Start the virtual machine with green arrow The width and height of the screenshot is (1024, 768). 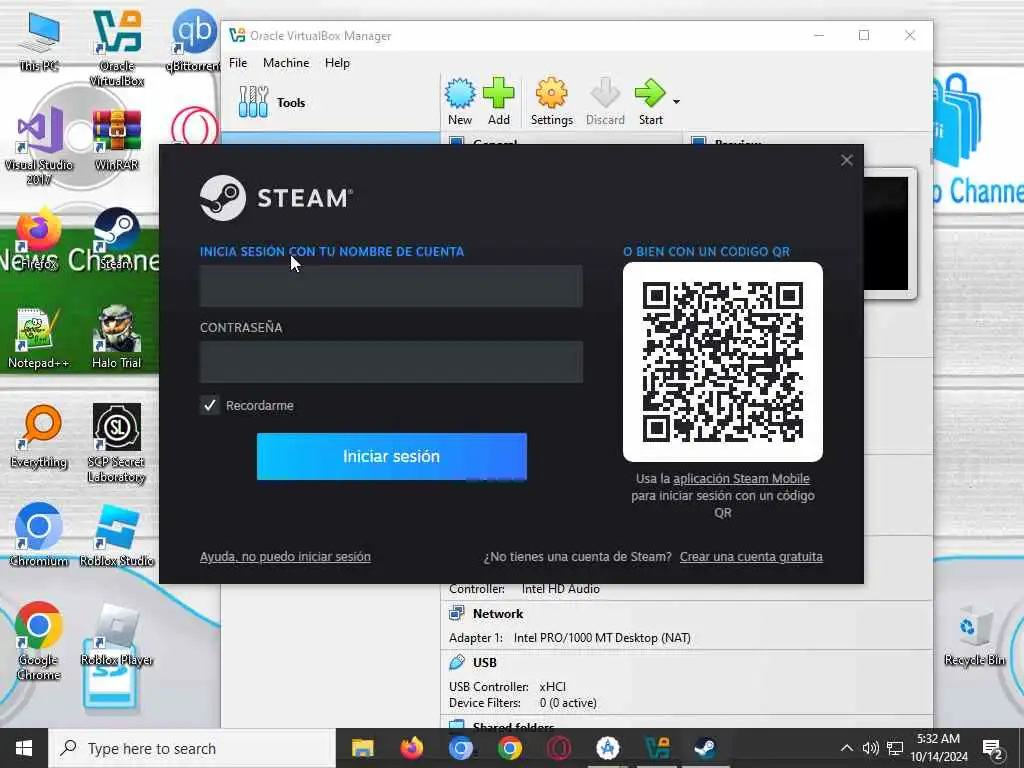pyautogui.click(x=650, y=101)
